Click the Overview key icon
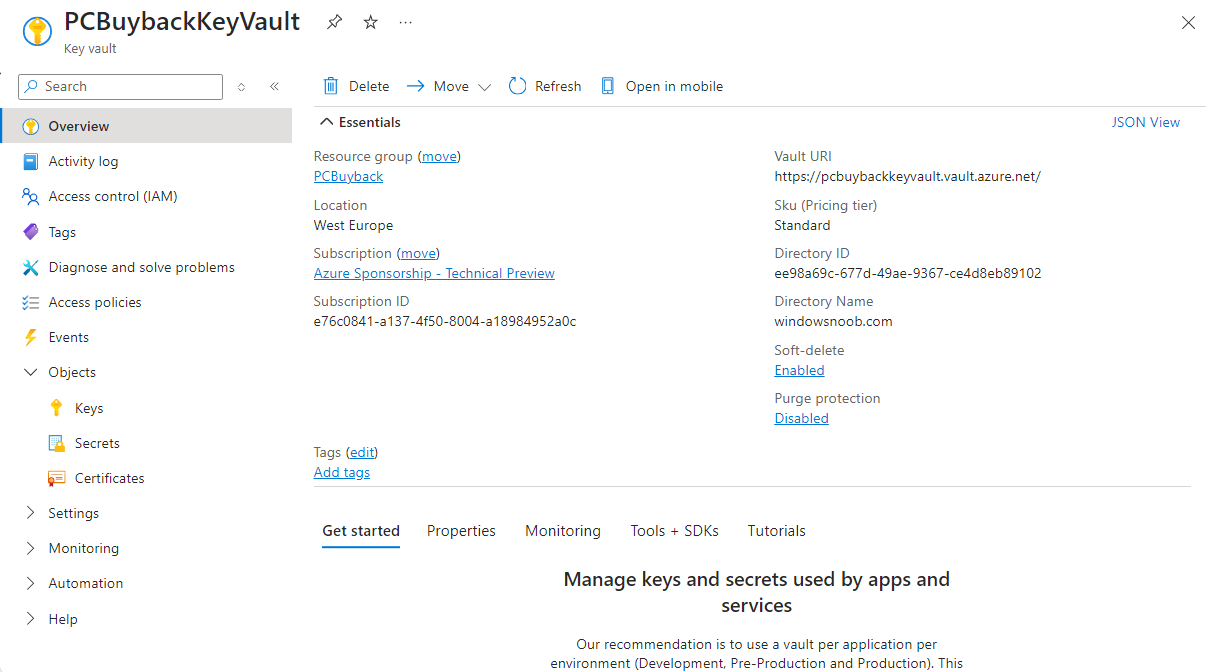1208x672 pixels. click(30, 126)
